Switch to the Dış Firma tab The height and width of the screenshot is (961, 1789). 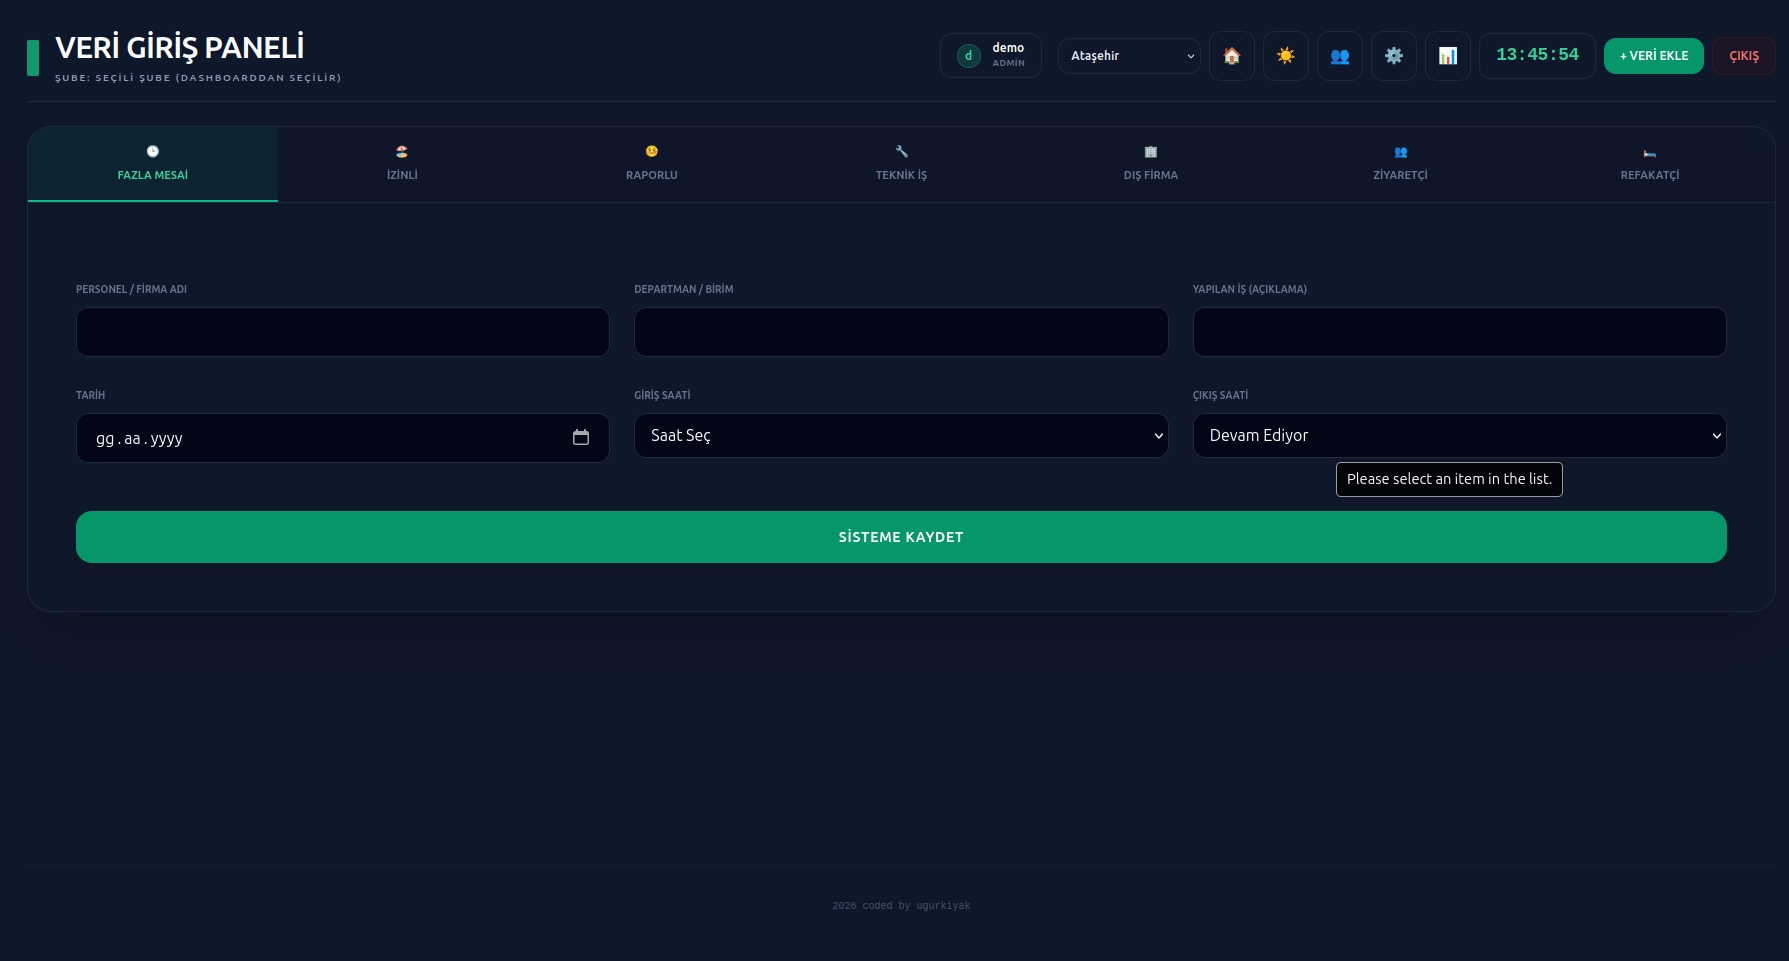click(x=1151, y=164)
